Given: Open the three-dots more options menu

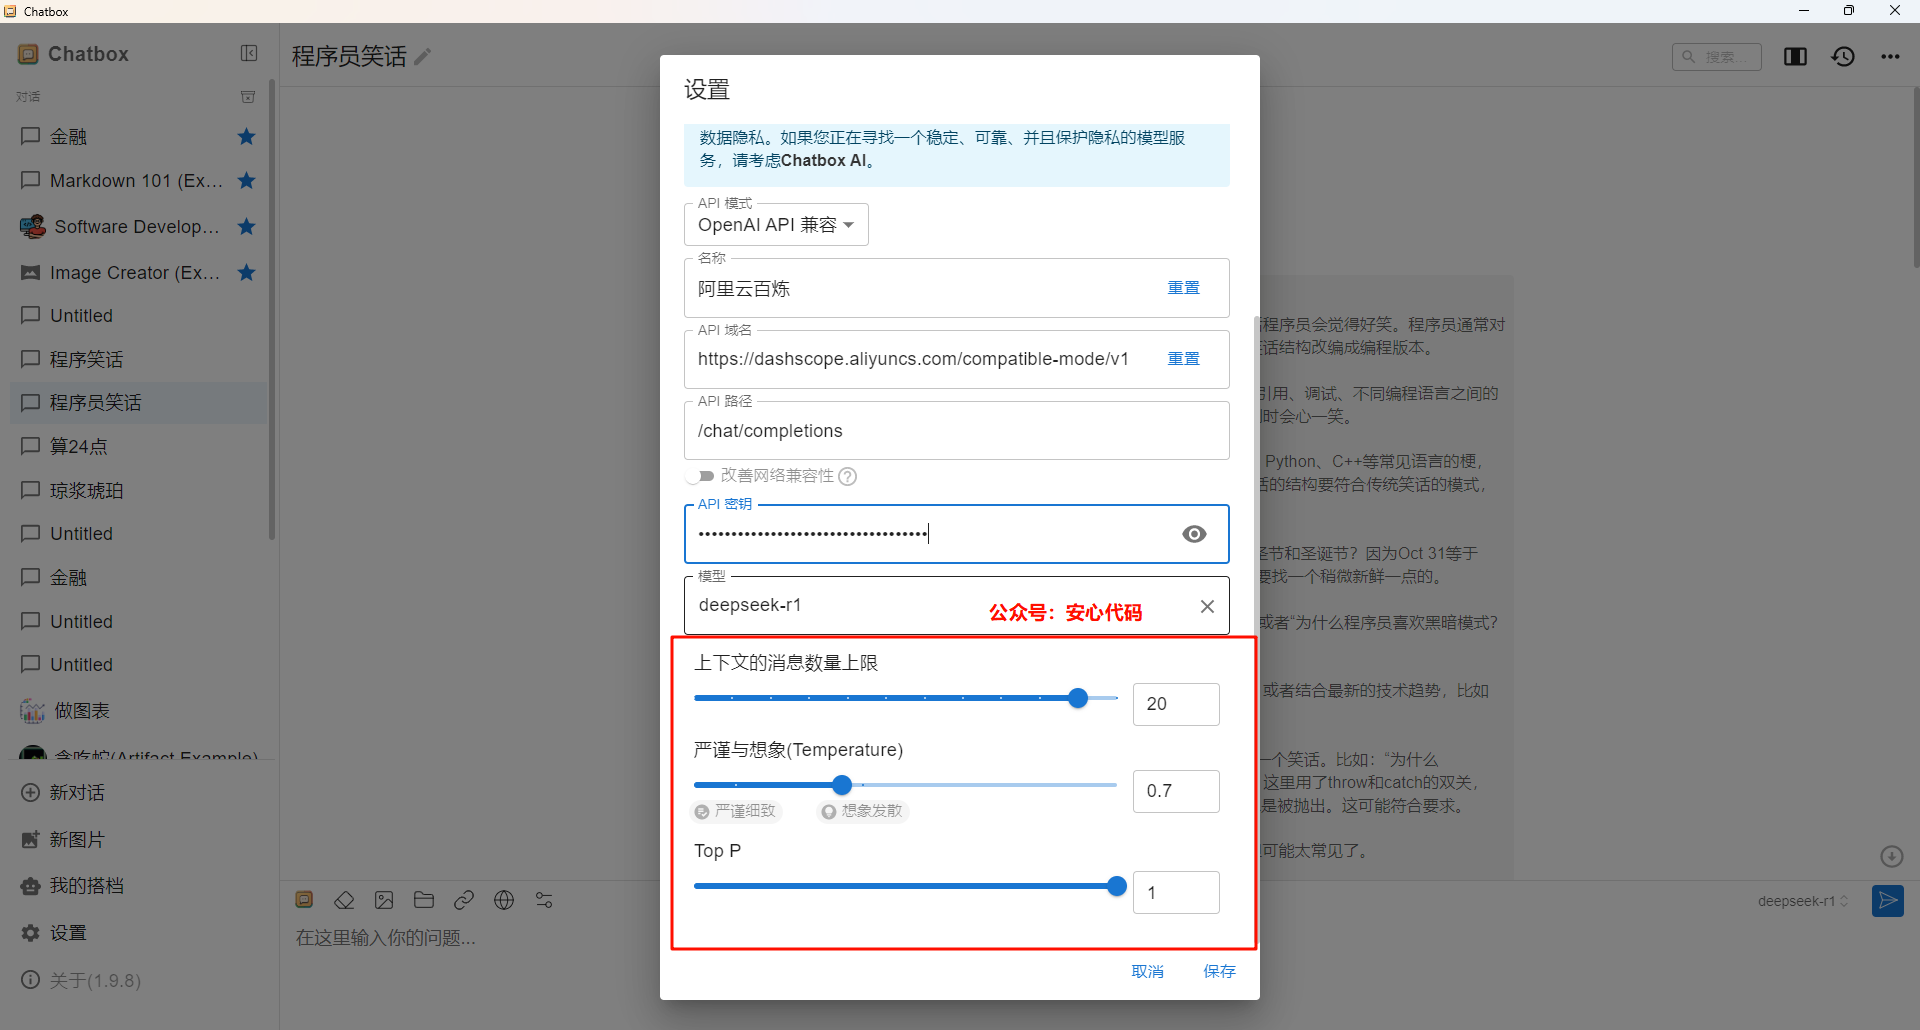Looking at the screenshot, I should [1890, 57].
